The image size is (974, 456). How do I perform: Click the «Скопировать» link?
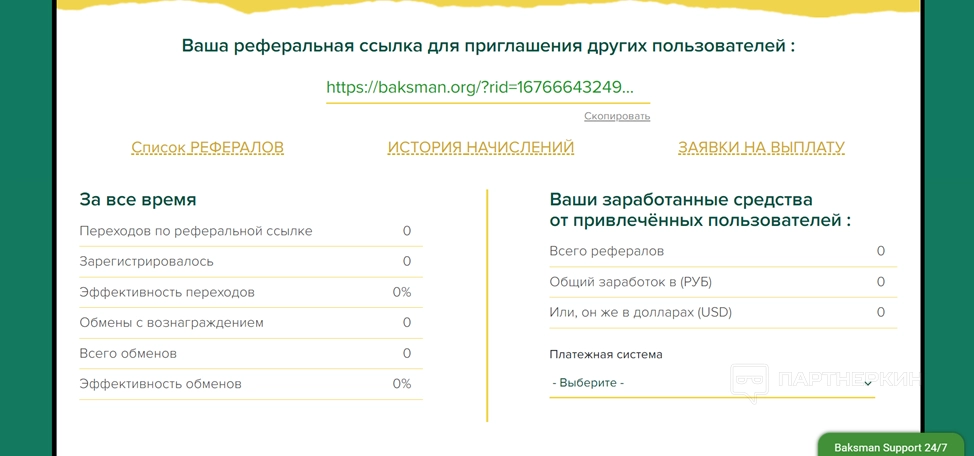[x=617, y=116]
